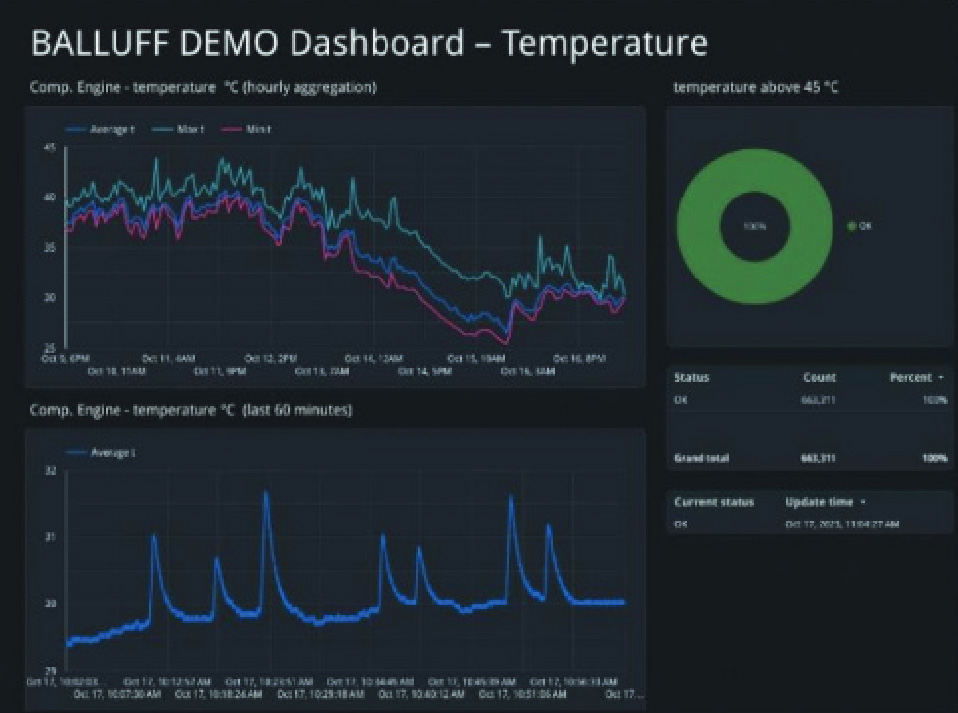Click the Current status column header
The height and width of the screenshot is (713, 958).
pos(713,502)
